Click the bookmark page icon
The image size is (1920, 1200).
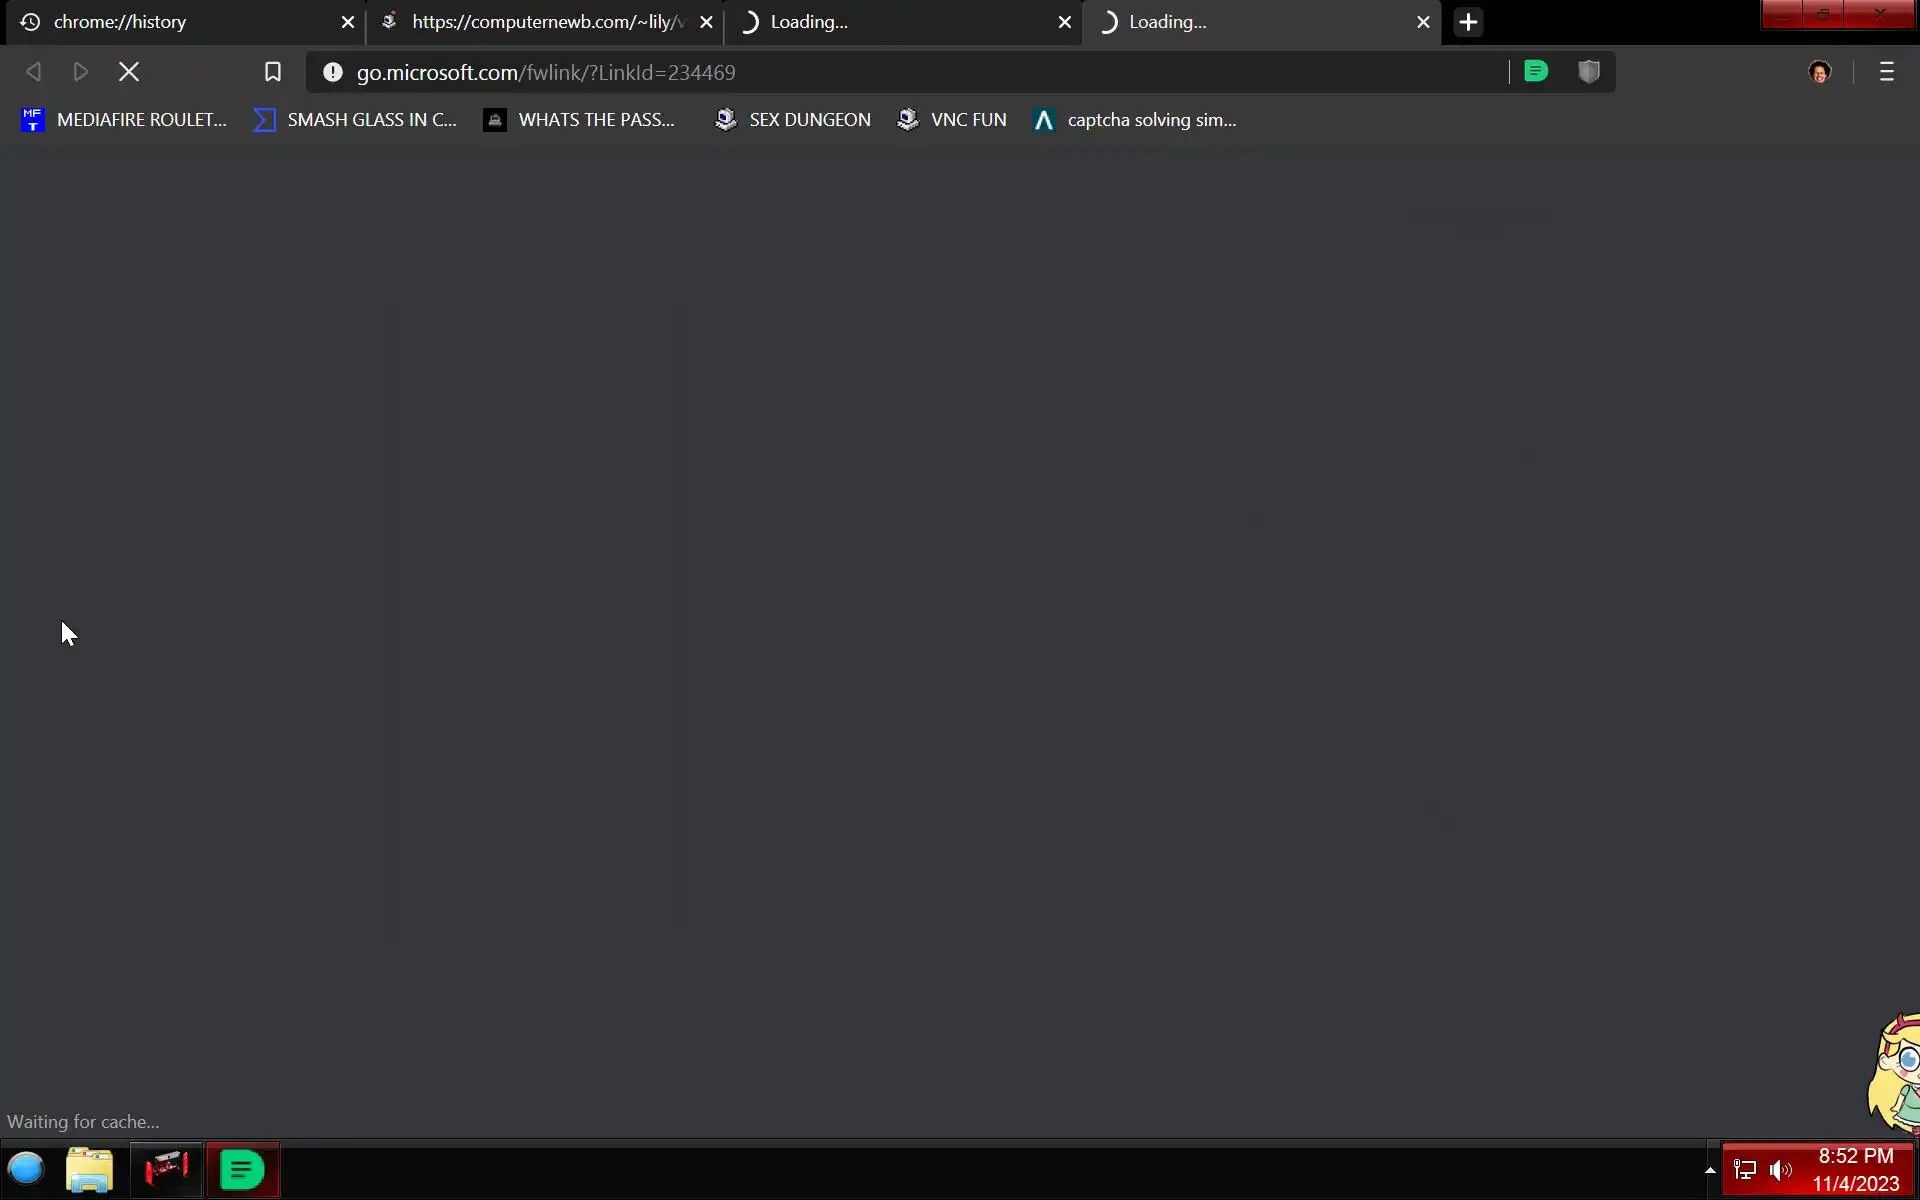point(272,72)
